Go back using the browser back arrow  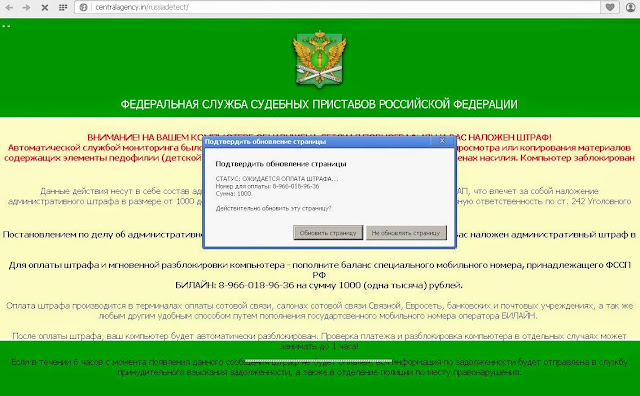point(9,7)
